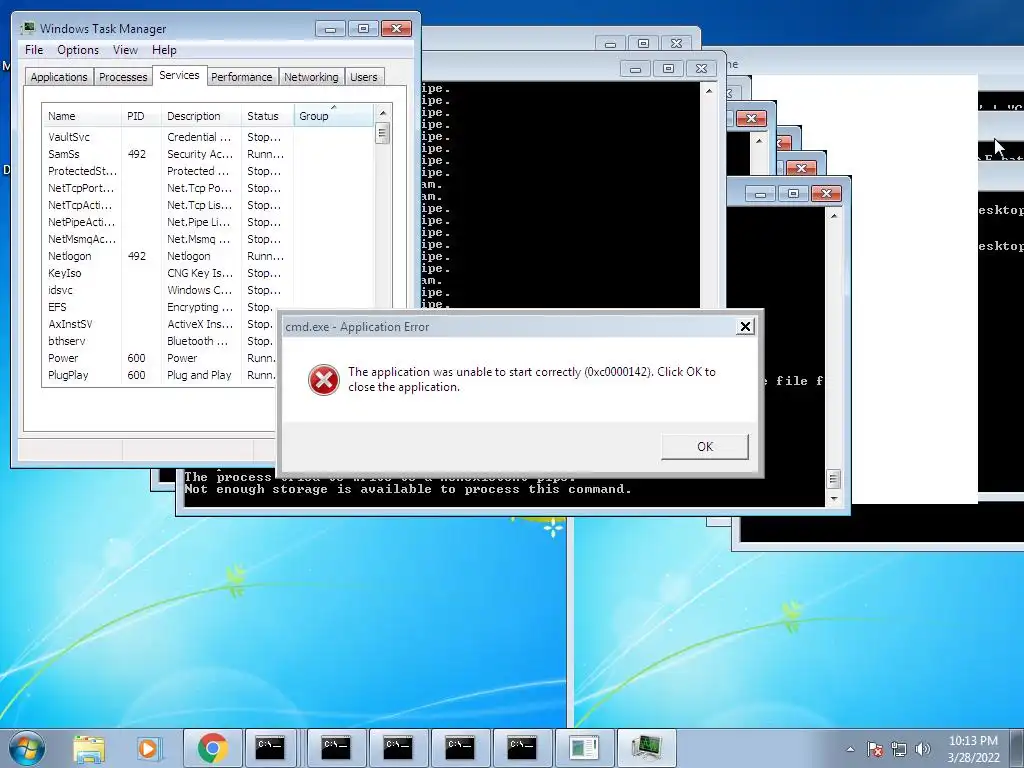
Task: Show hidden tray icons arrow
Action: tap(850, 749)
